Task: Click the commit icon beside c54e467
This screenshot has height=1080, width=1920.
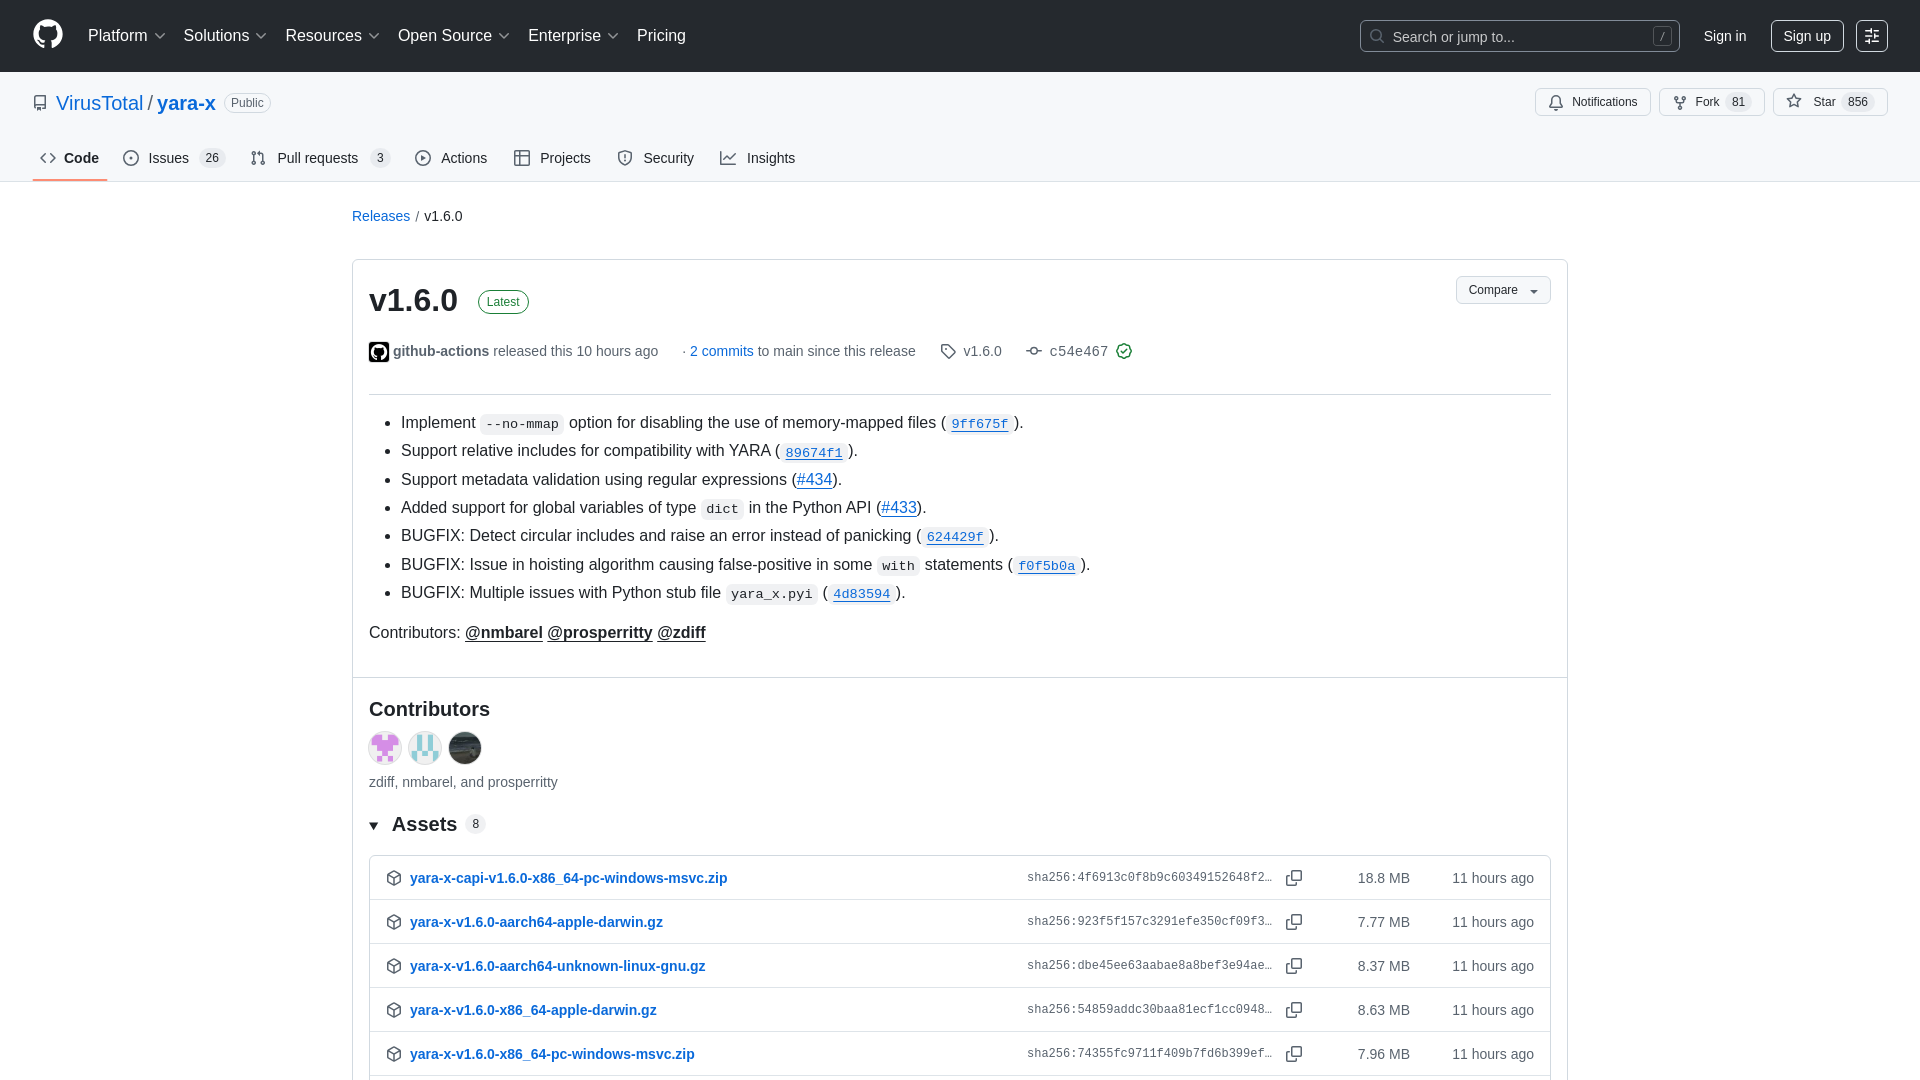Action: pyautogui.click(x=1034, y=351)
